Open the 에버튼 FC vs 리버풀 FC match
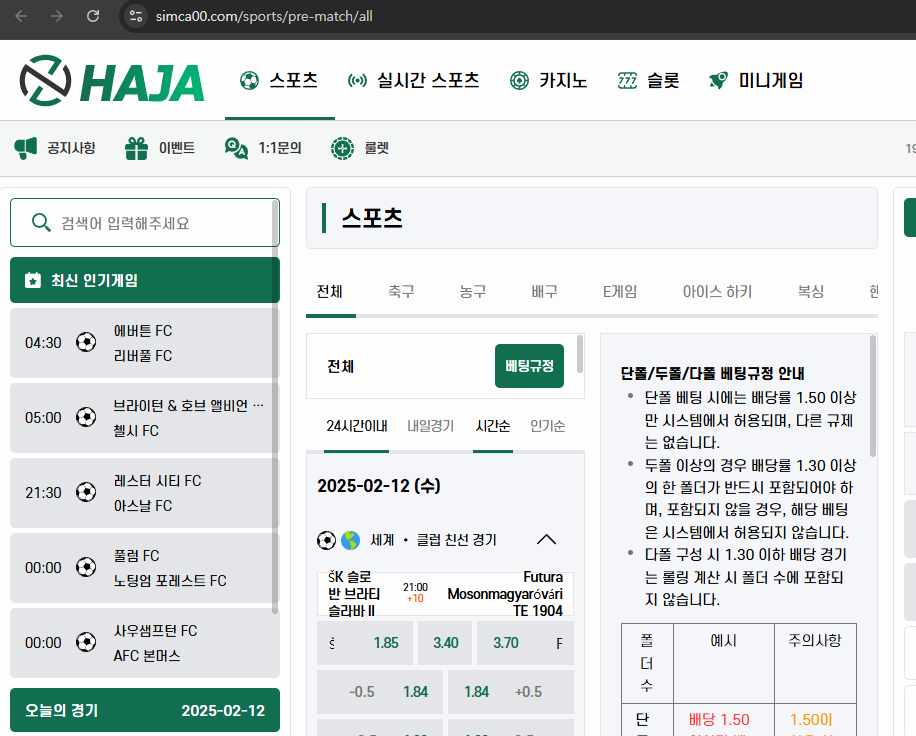This screenshot has width=916, height=736. [x=143, y=343]
